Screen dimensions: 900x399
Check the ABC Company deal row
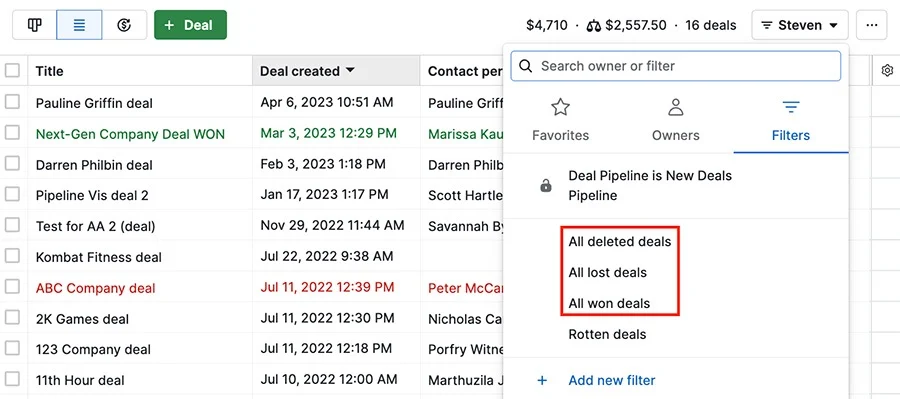point(12,287)
